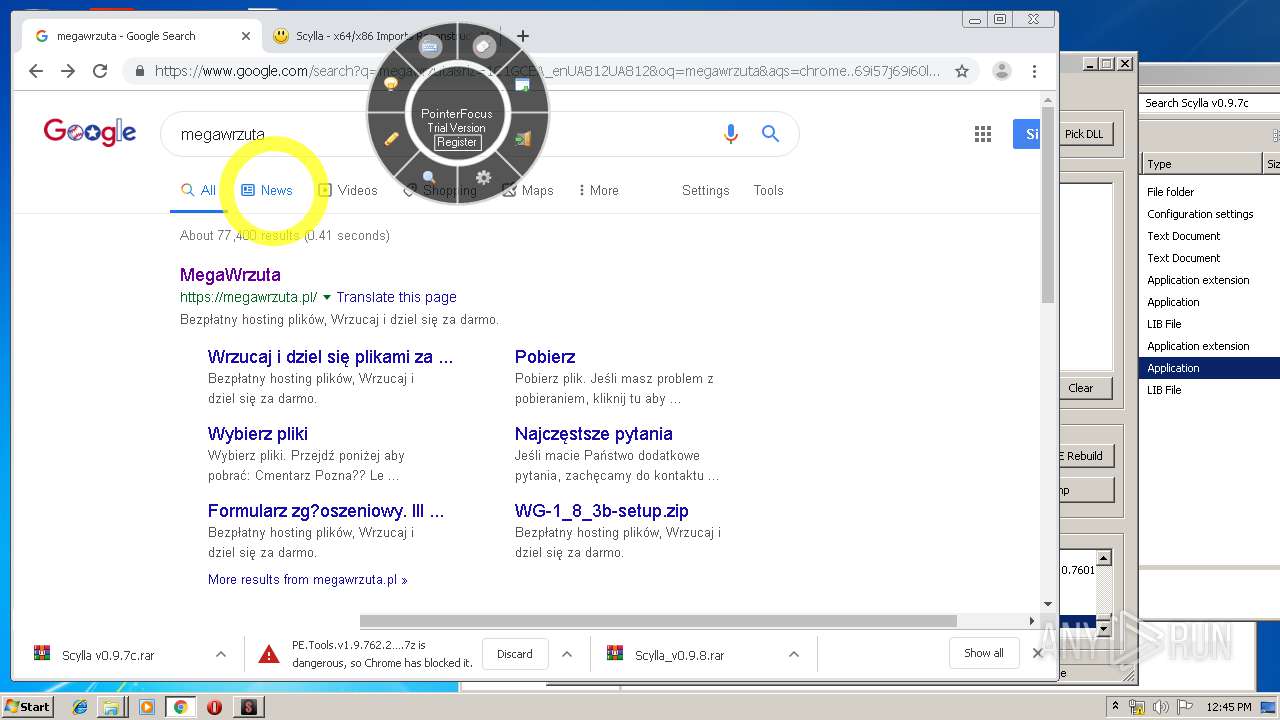Click Pick DLL in Scylla window
Viewport: 1280px width, 720px height.
(x=1084, y=134)
